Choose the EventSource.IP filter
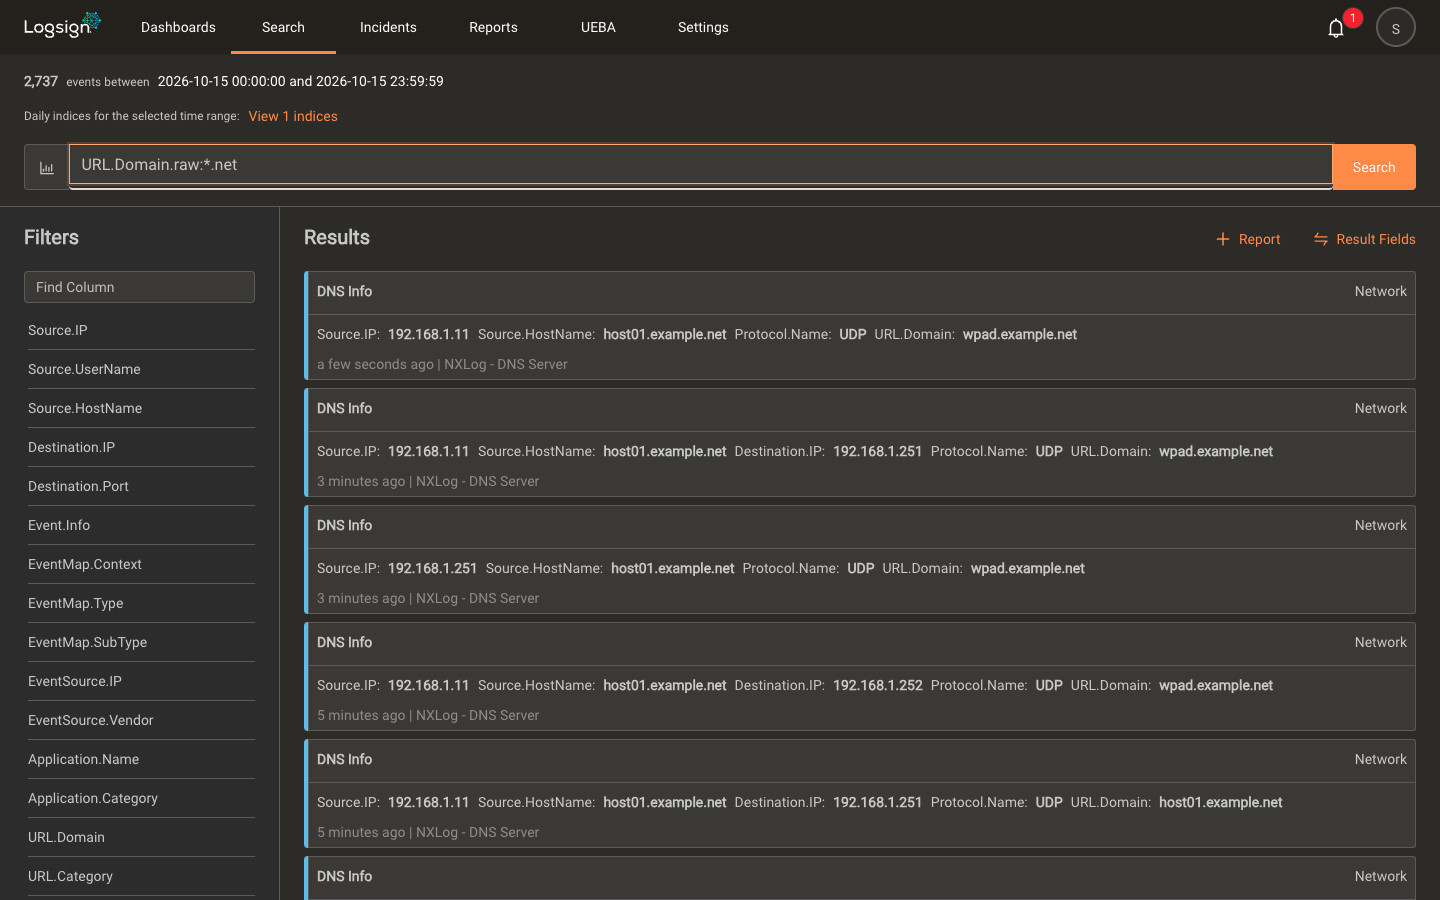Viewport: 1440px width, 900px height. click(139, 681)
